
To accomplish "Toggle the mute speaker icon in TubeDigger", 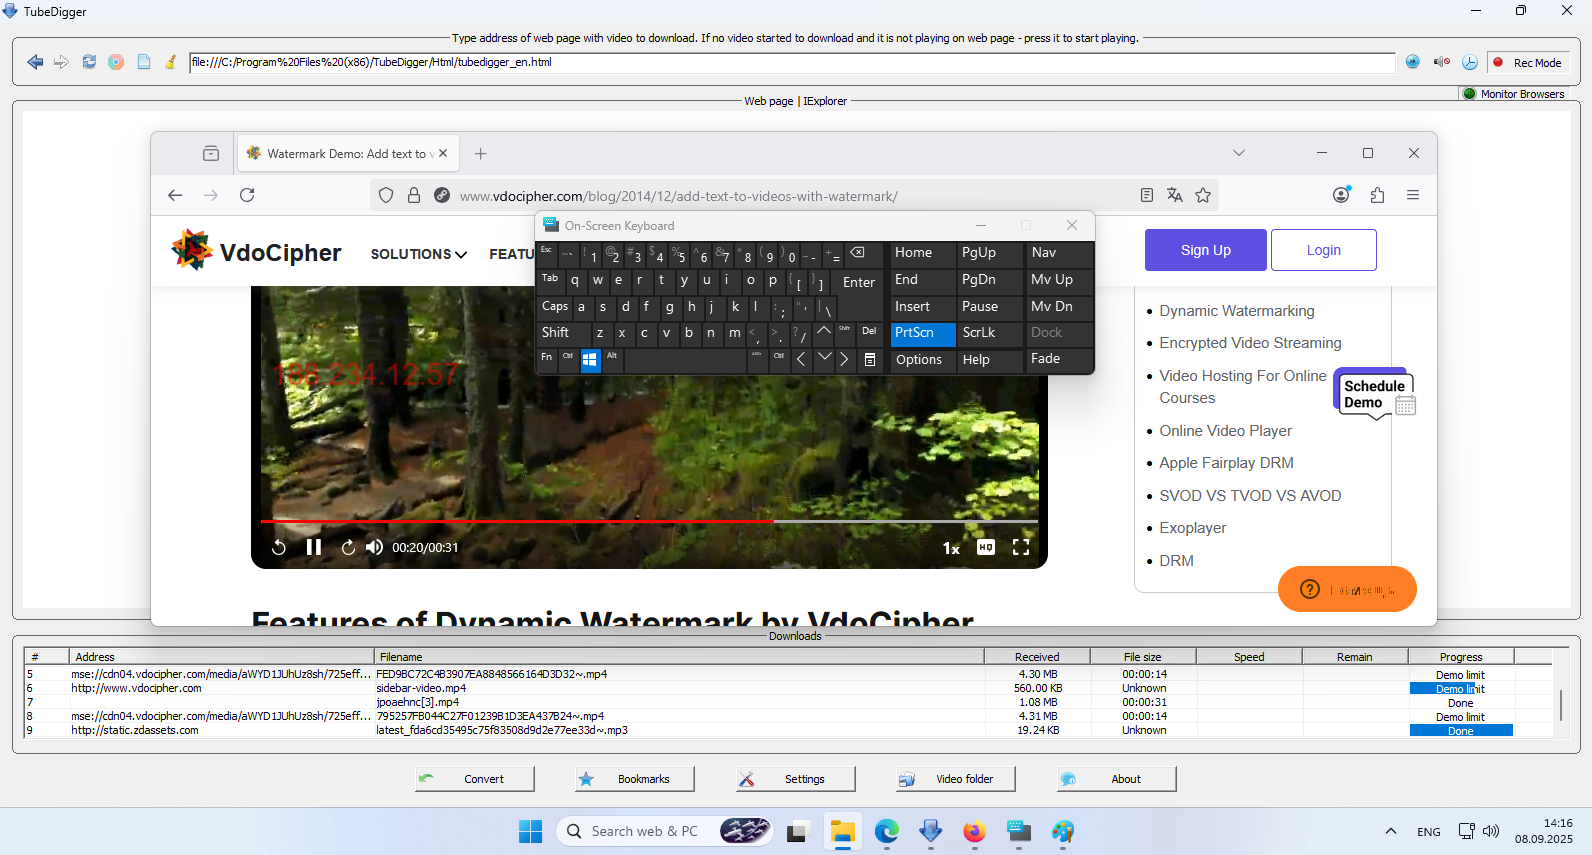I will 1441,62.
